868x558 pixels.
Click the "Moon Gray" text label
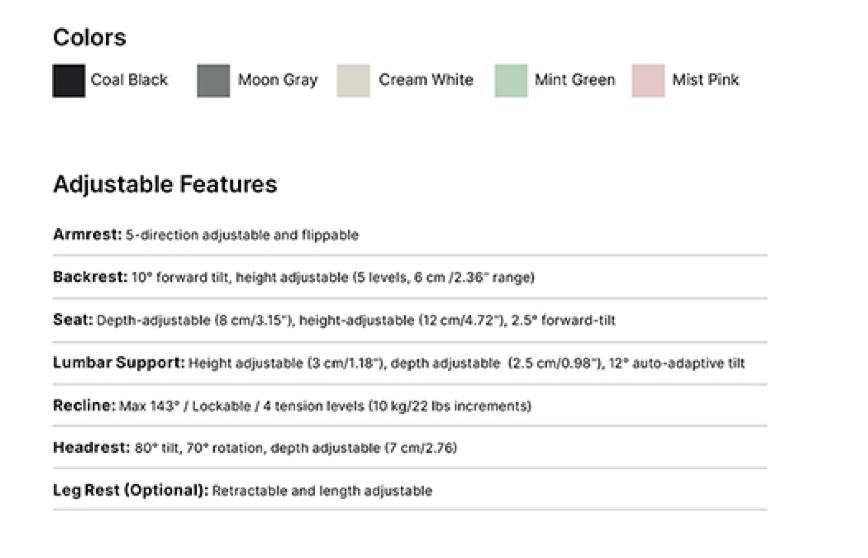tap(277, 80)
